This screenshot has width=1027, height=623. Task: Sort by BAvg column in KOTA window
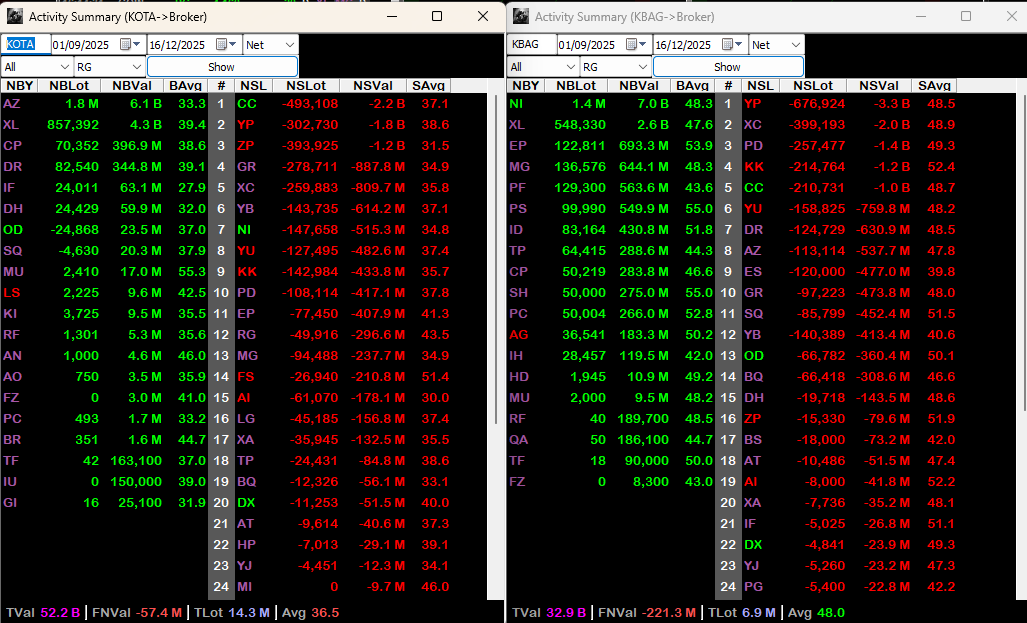(x=185, y=86)
